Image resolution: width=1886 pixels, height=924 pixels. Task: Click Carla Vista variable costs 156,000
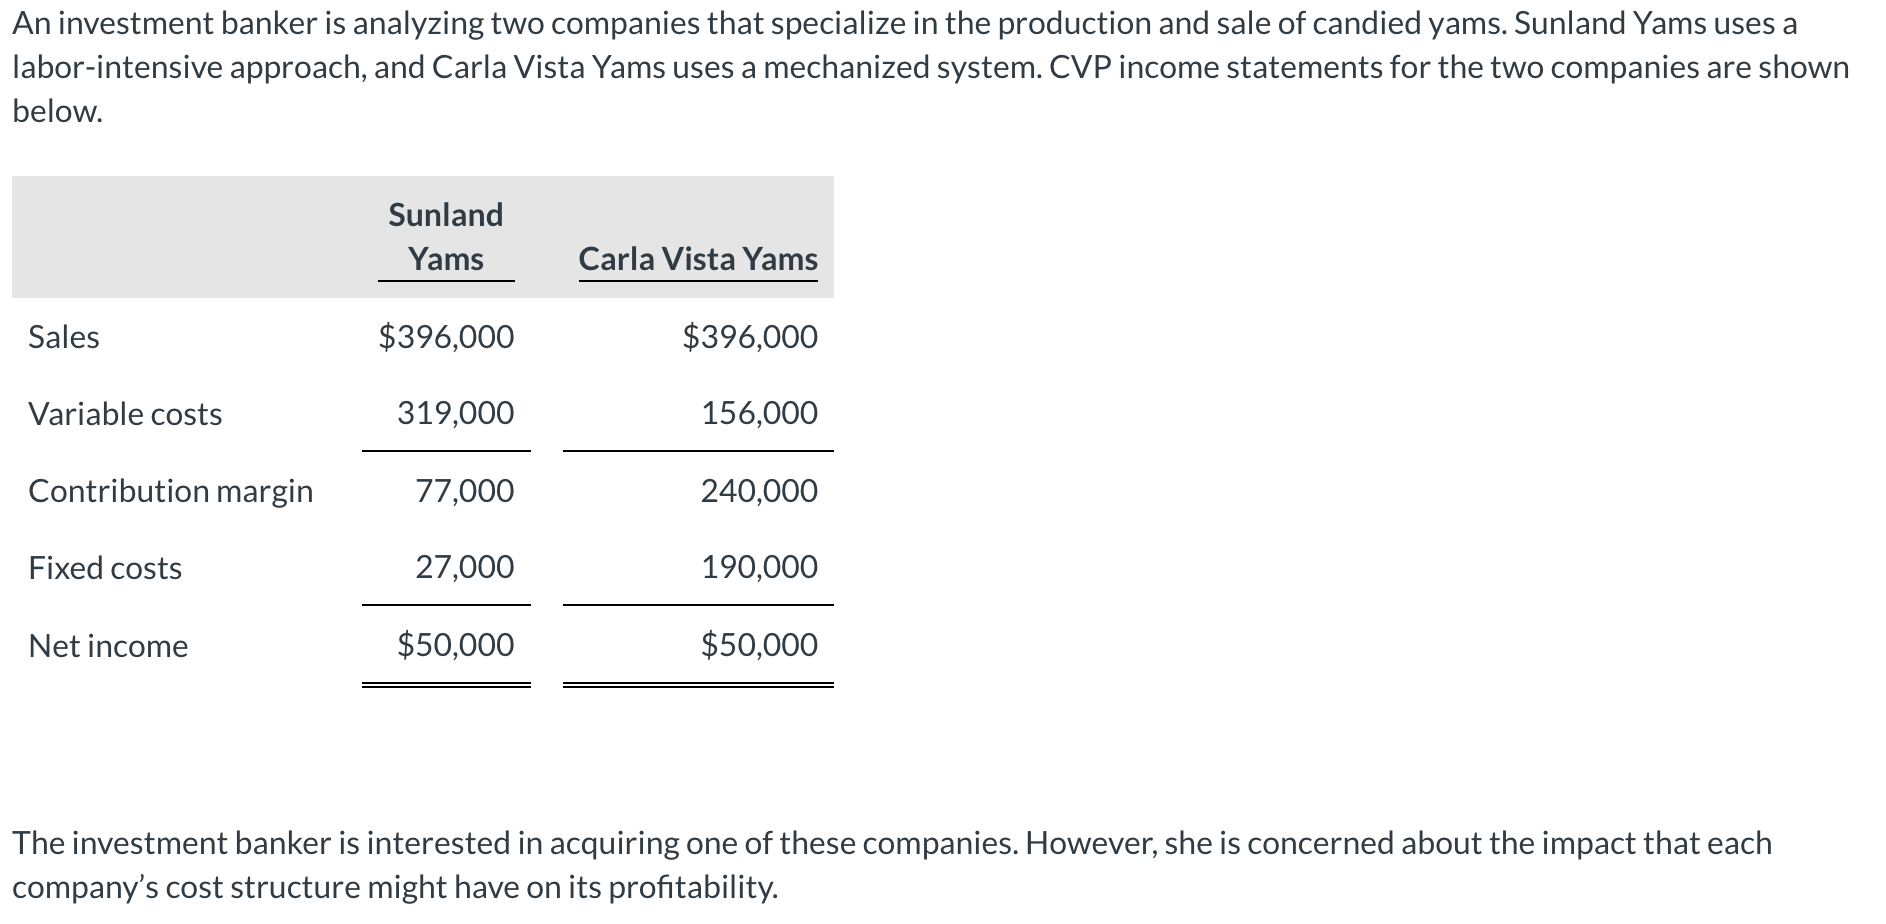tap(760, 413)
